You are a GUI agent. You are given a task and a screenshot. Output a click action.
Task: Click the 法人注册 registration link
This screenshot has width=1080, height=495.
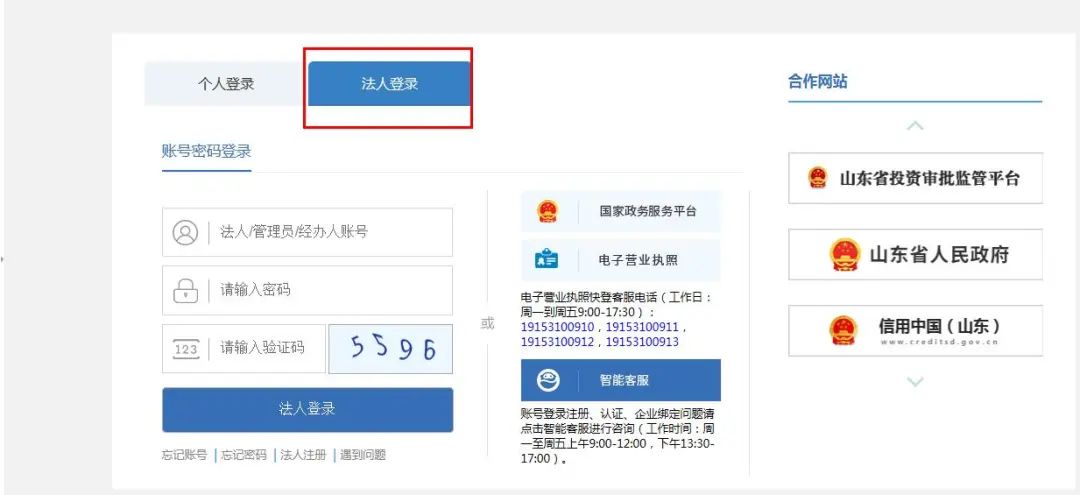coord(303,455)
